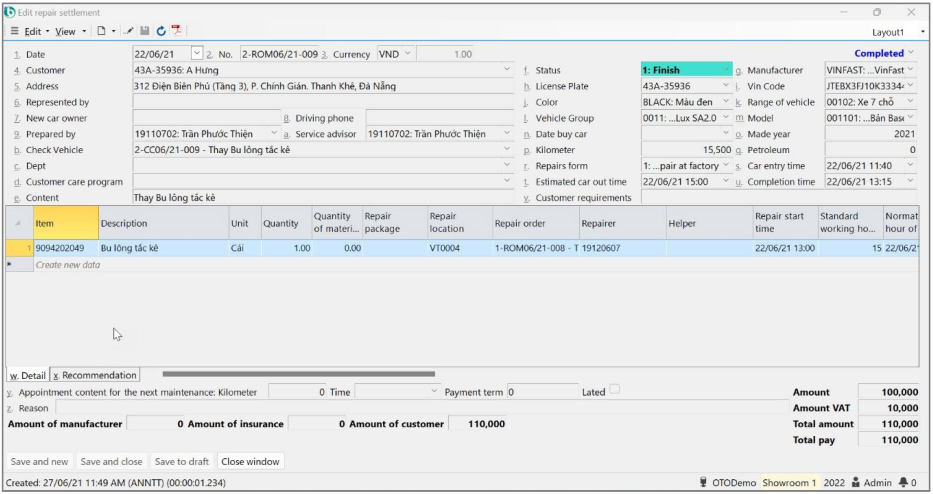Click Save and new button

39,461
